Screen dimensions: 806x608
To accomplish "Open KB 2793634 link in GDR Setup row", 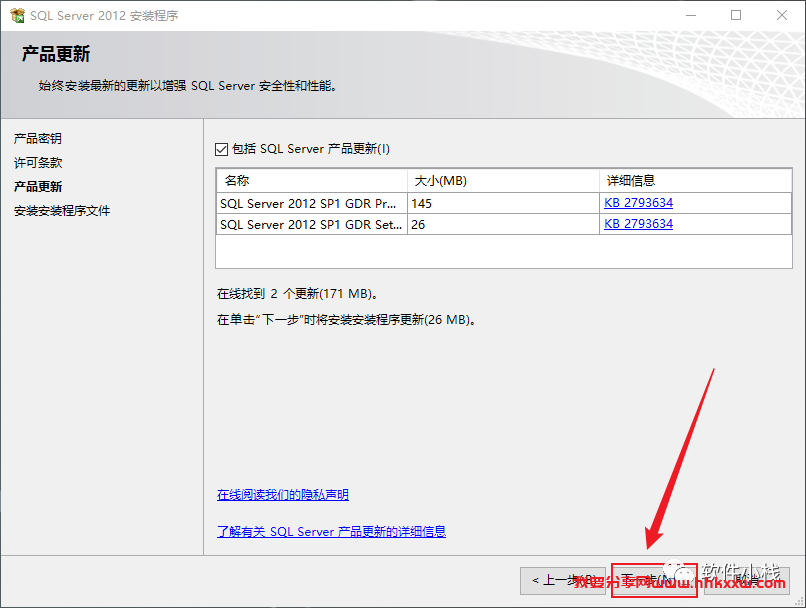I will click(638, 224).
